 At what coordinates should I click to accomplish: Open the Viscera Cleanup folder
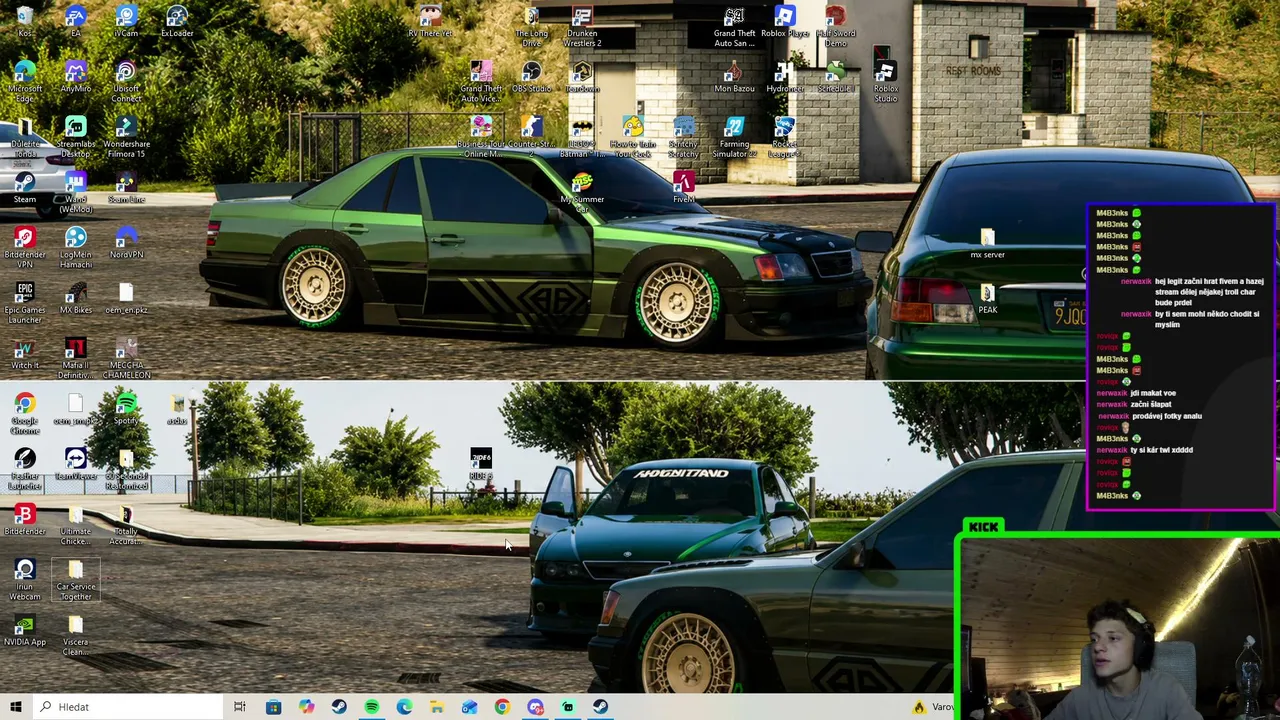point(75,634)
